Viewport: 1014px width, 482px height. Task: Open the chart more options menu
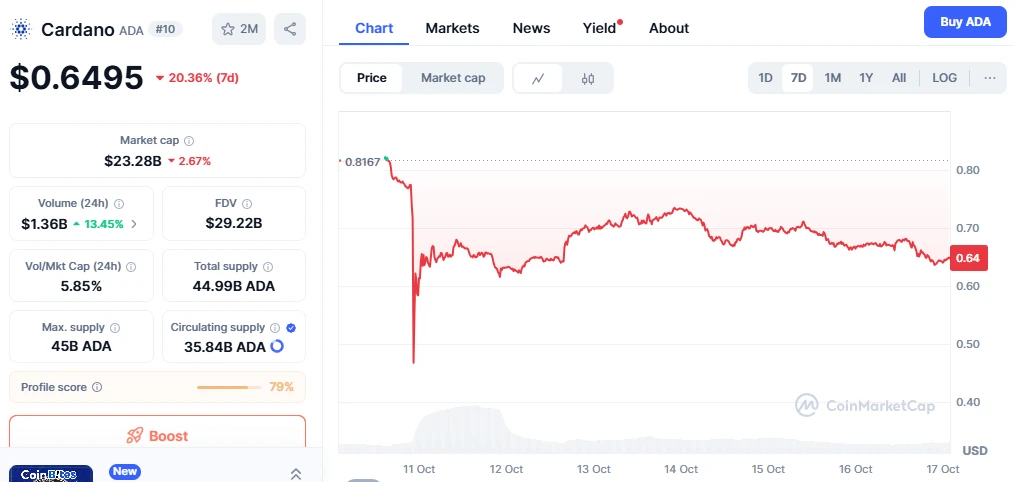[990, 78]
